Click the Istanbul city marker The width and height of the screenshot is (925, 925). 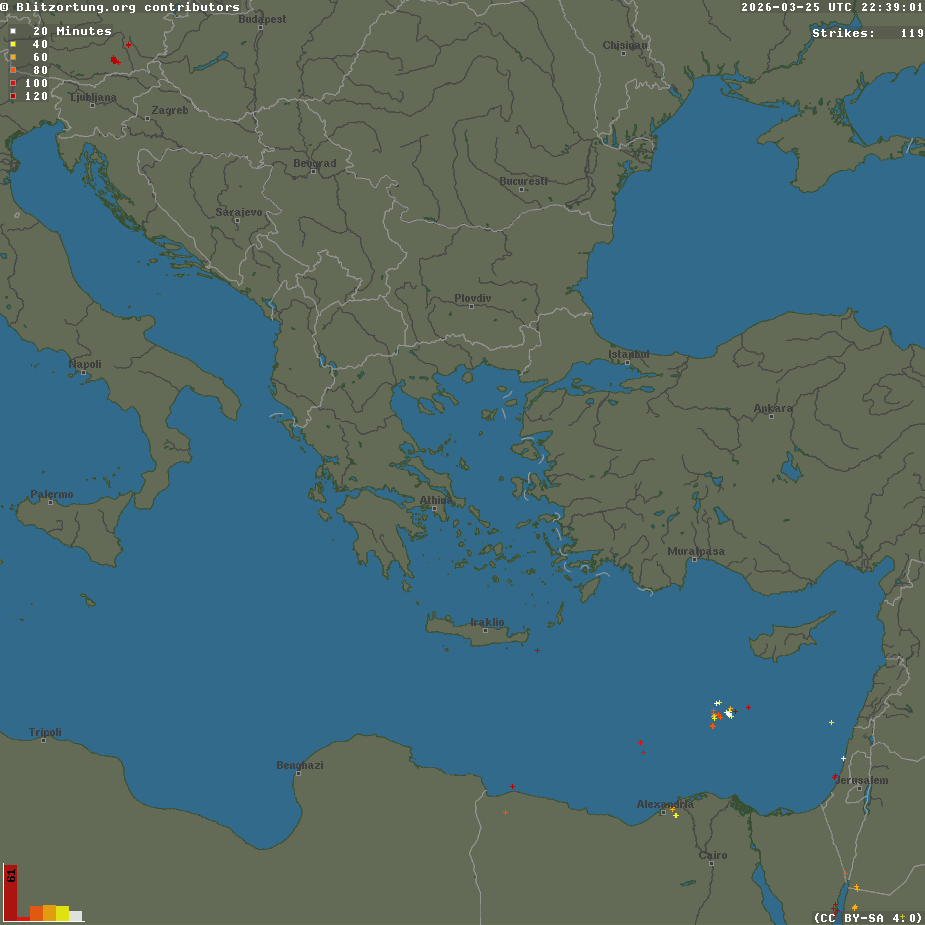point(627,362)
